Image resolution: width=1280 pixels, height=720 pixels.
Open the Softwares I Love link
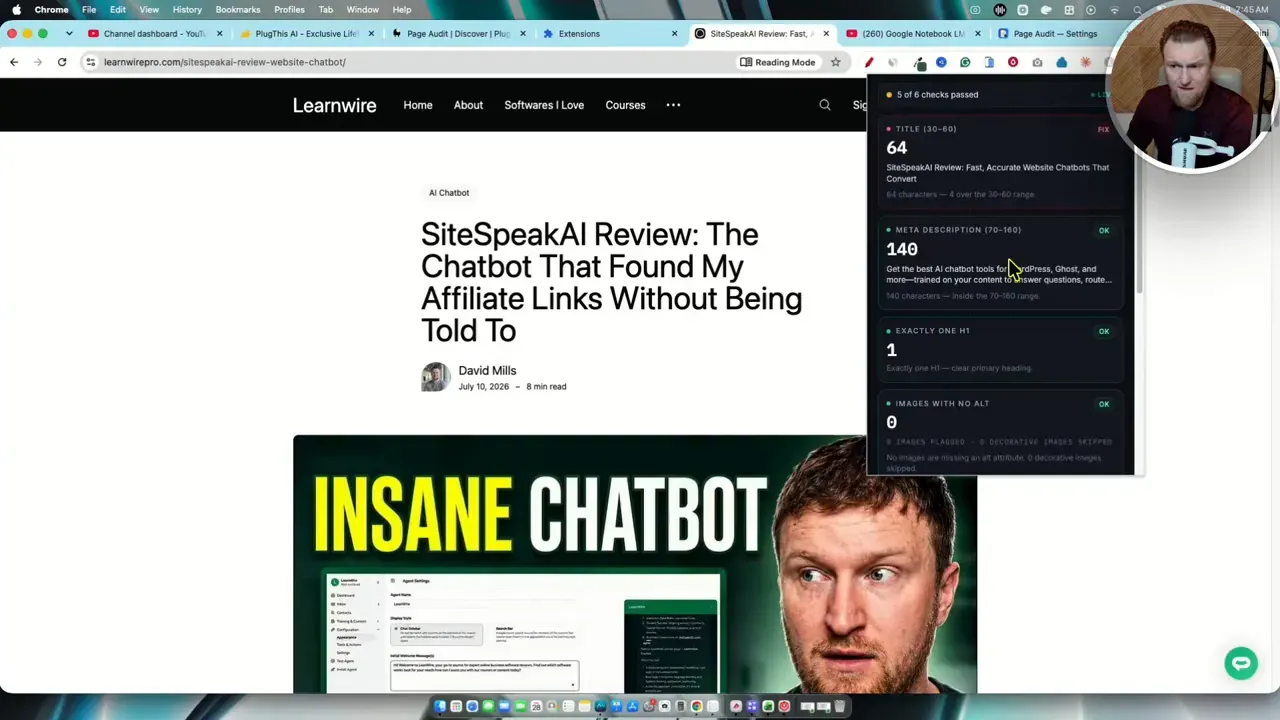pos(544,105)
